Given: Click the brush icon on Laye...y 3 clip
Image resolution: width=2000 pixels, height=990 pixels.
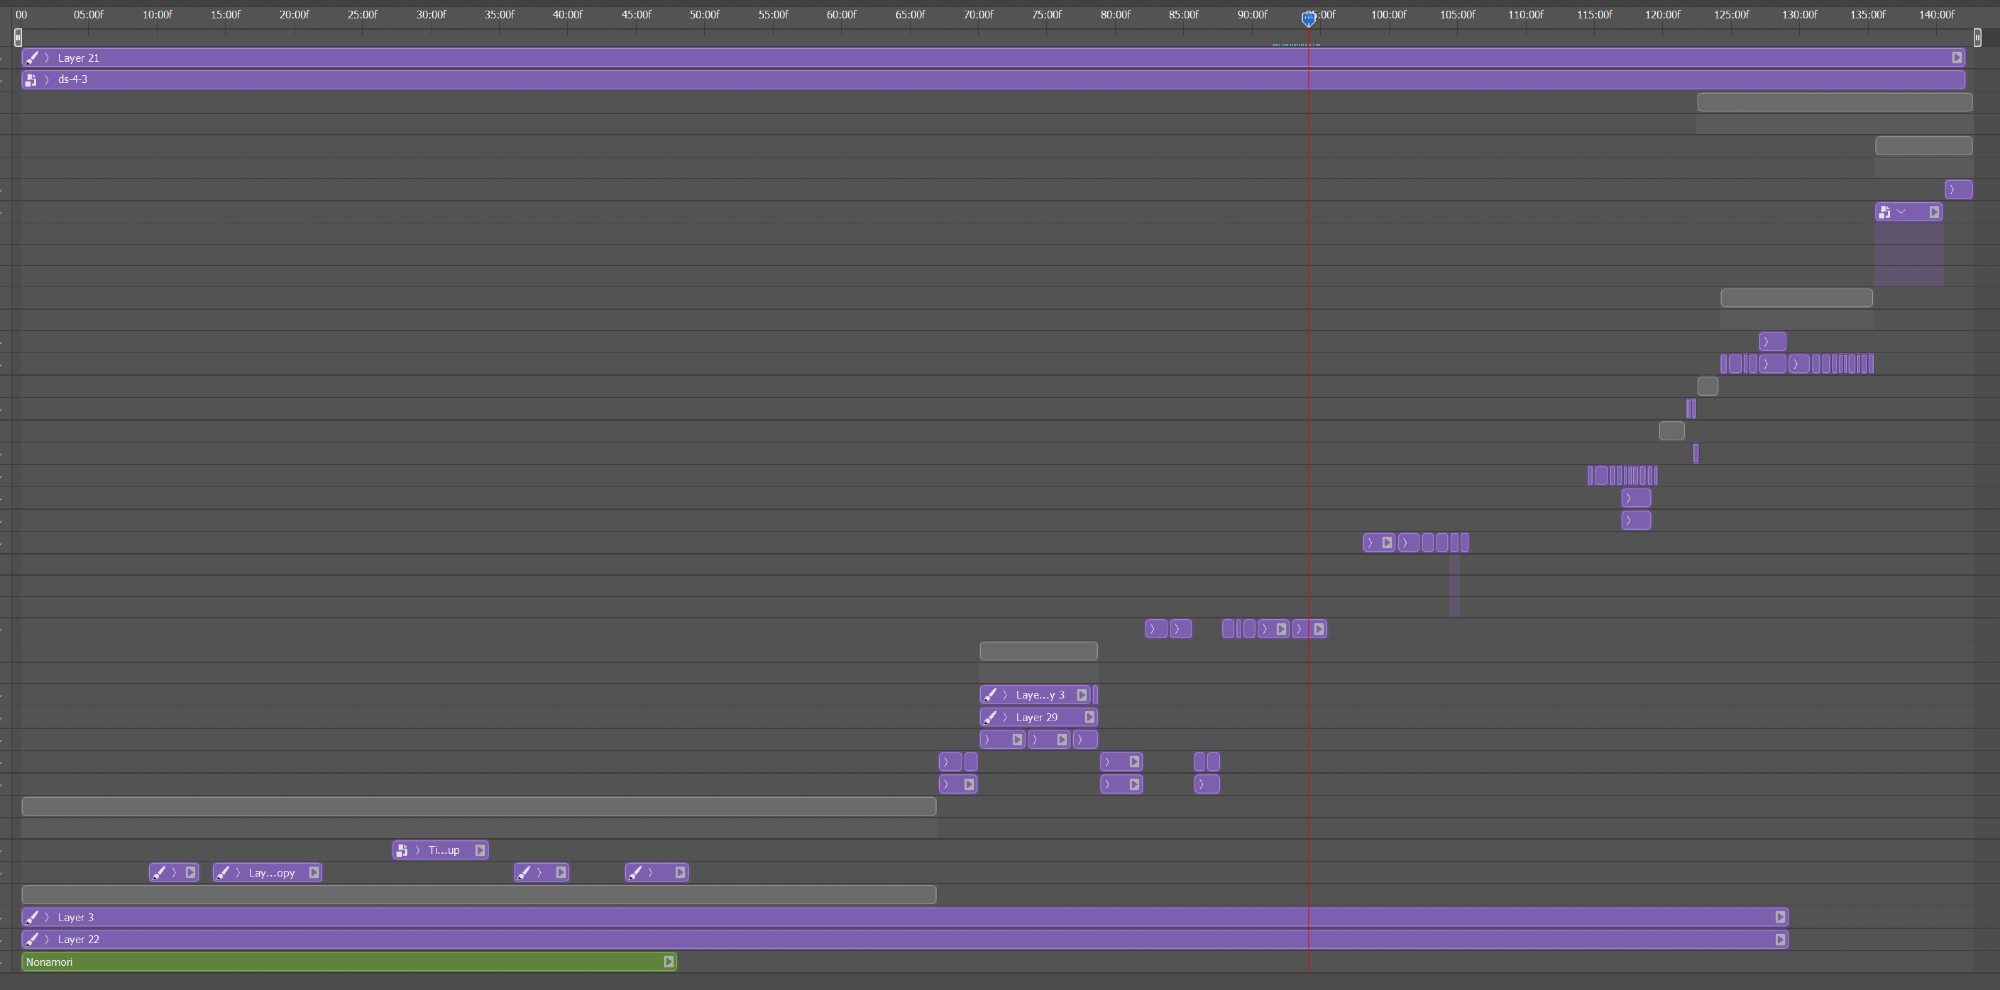Looking at the screenshot, I should pos(990,695).
